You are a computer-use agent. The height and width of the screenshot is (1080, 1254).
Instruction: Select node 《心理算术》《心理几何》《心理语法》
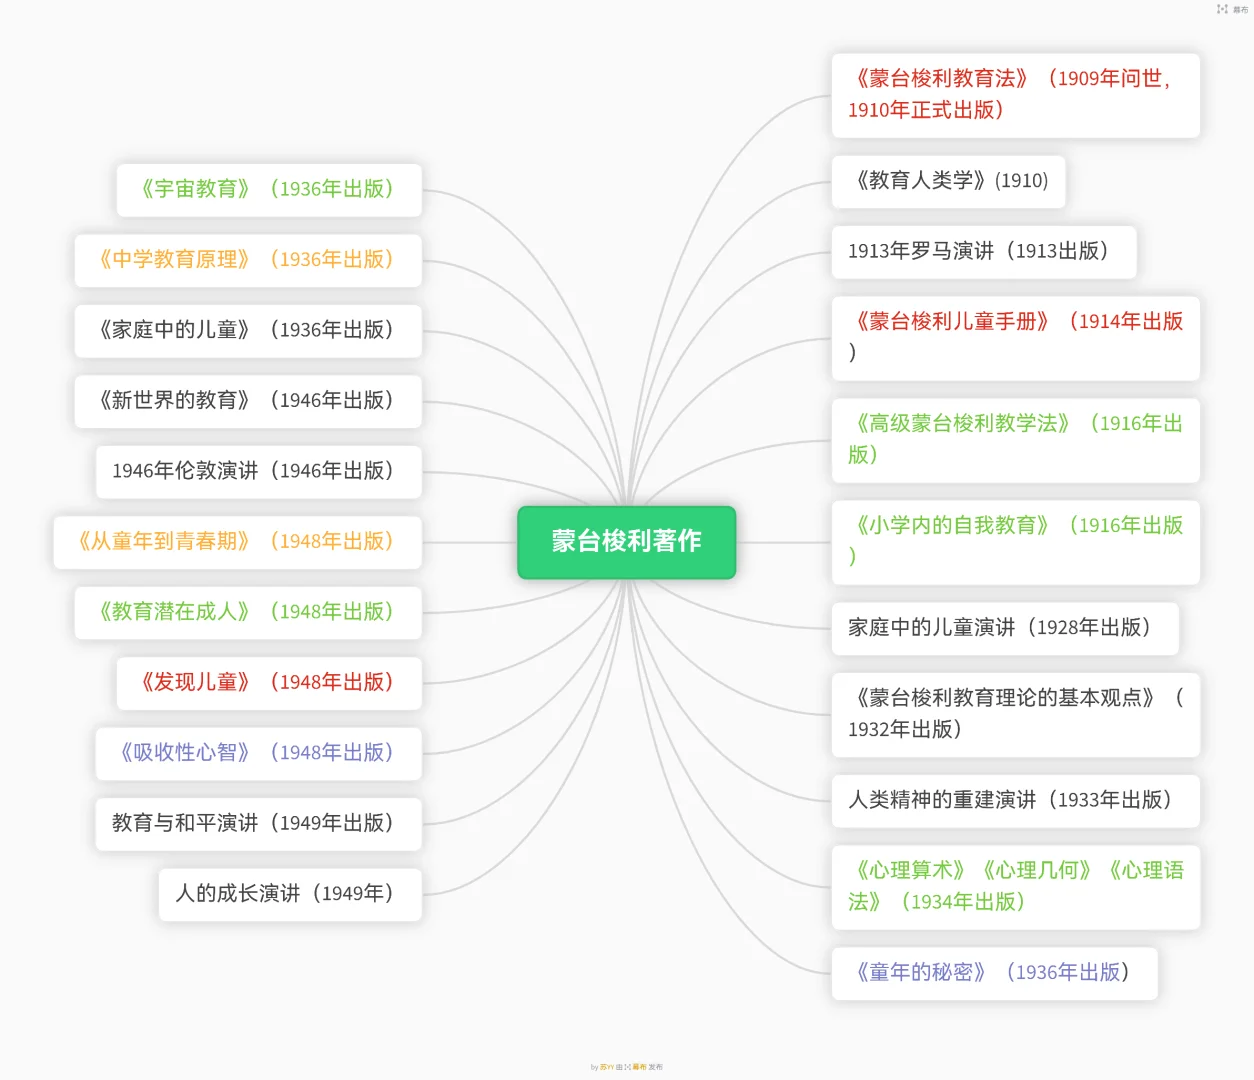[1016, 887]
